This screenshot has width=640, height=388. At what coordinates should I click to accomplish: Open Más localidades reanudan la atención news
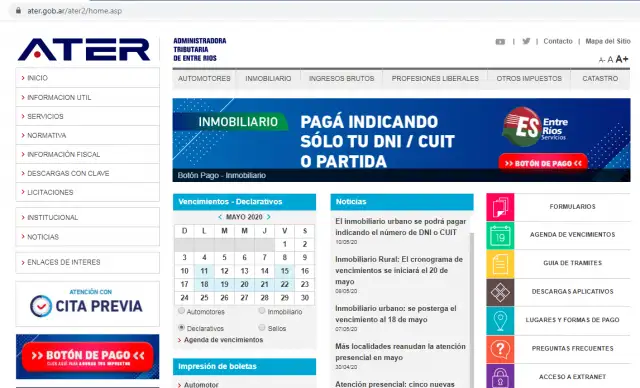click(400, 352)
